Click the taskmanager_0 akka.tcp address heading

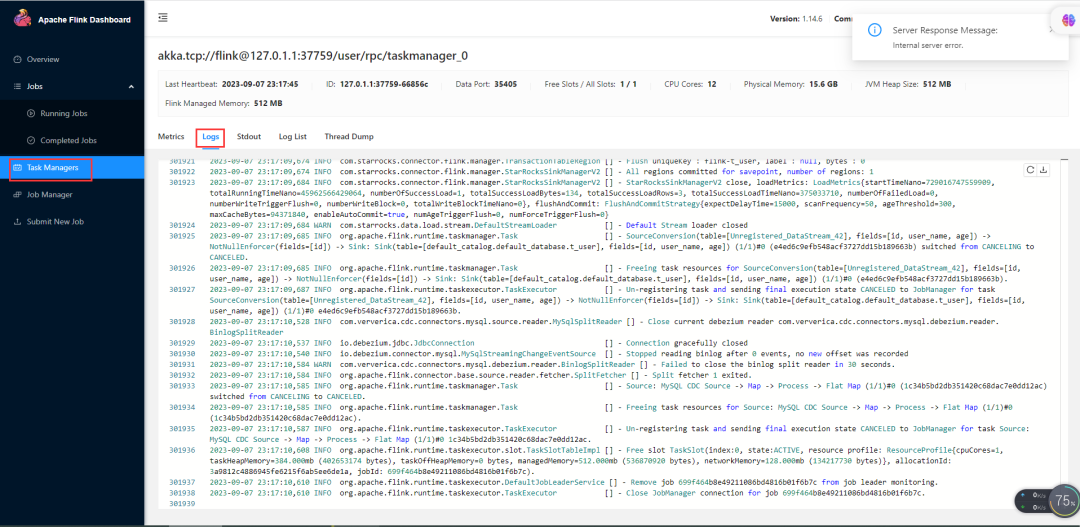click(313, 56)
